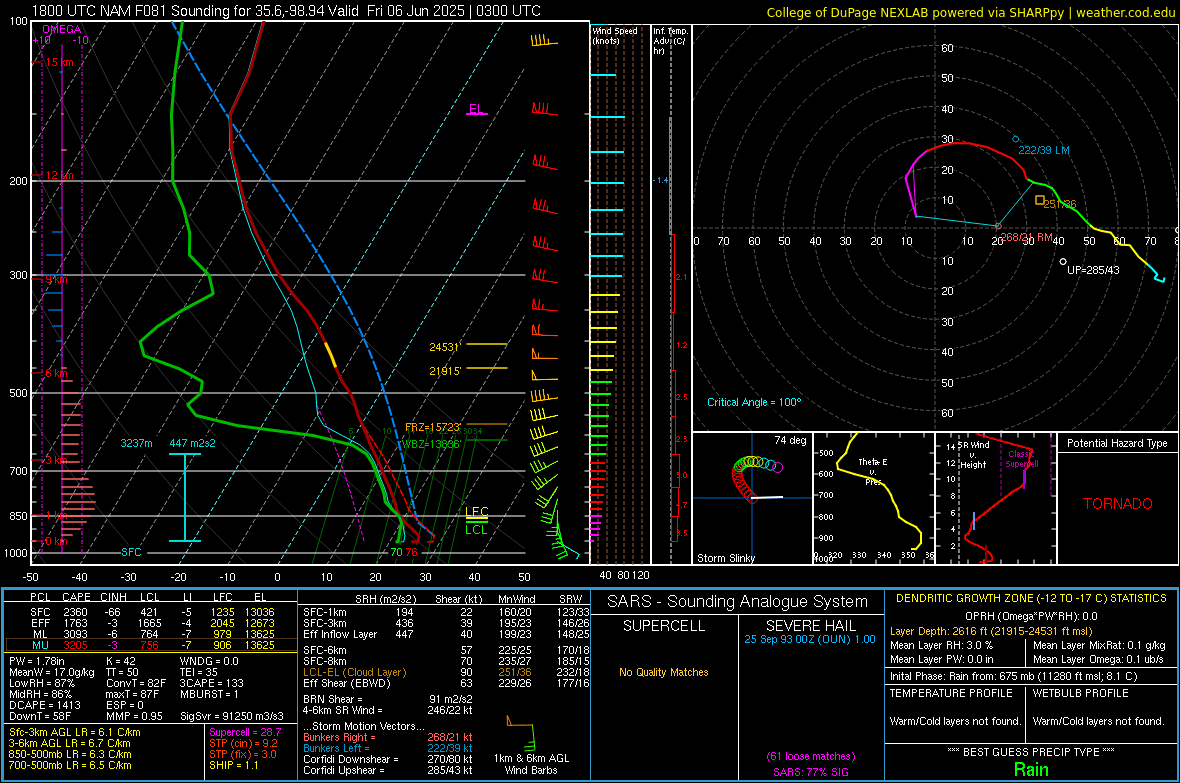Image resolution: width=1180 pixels, height=783 pixels.
Task: Click the WBZ=13836' label
Action: pos(430,443)
